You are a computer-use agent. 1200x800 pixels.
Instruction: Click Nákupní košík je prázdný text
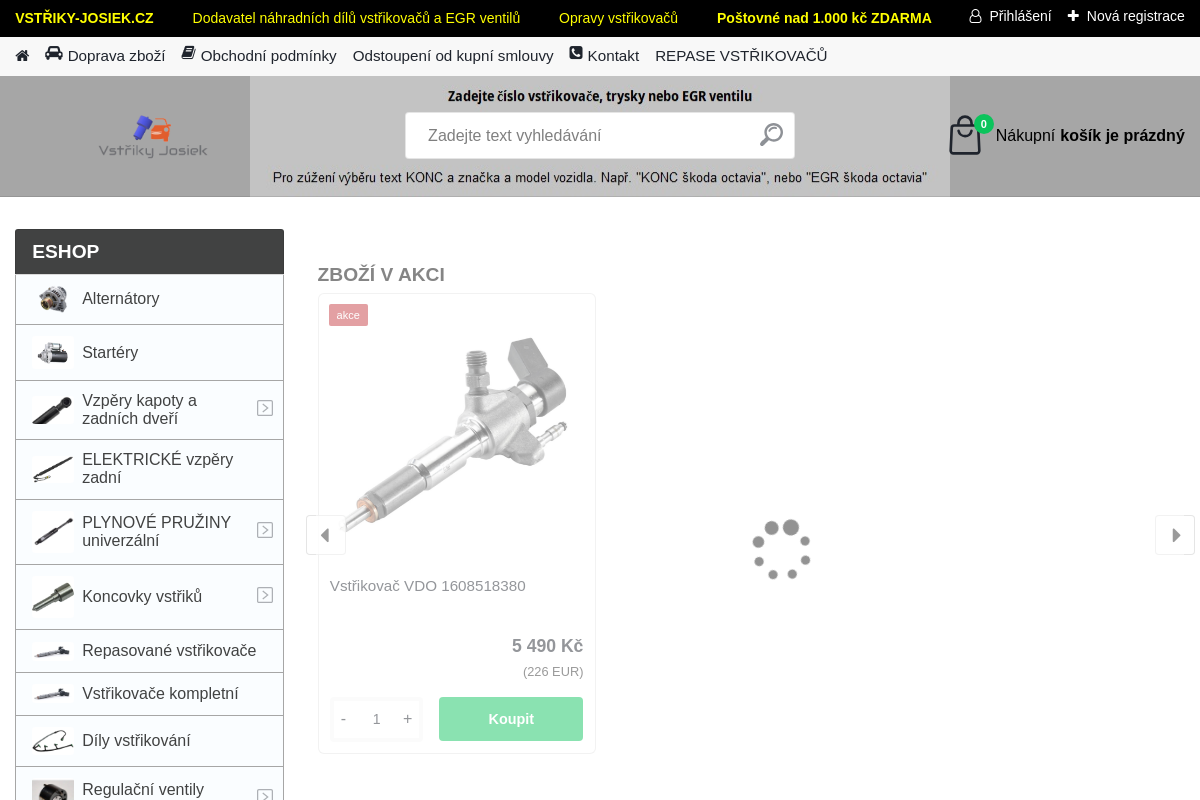pos(1090,136)
